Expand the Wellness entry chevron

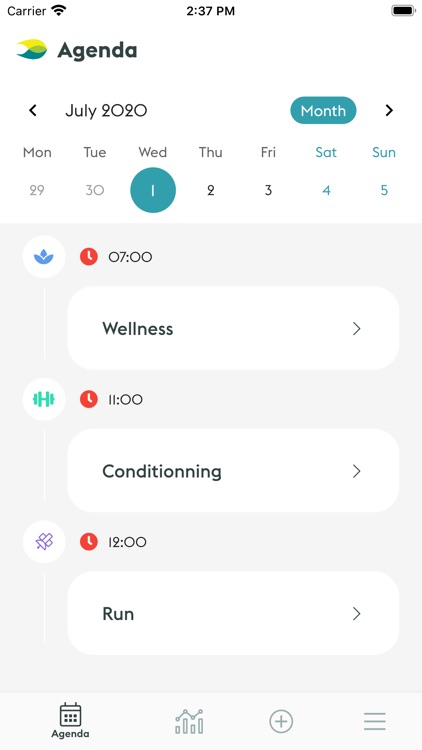356,329
